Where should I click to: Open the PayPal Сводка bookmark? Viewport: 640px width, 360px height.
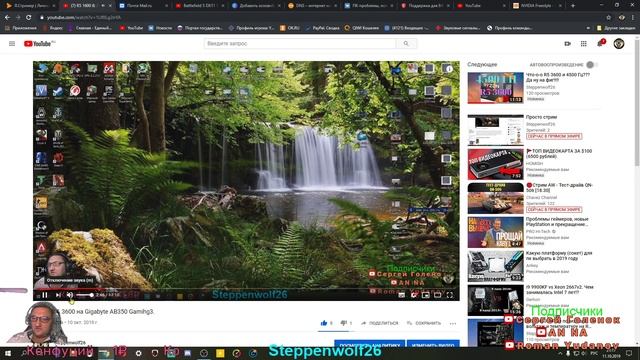(322, 28)
